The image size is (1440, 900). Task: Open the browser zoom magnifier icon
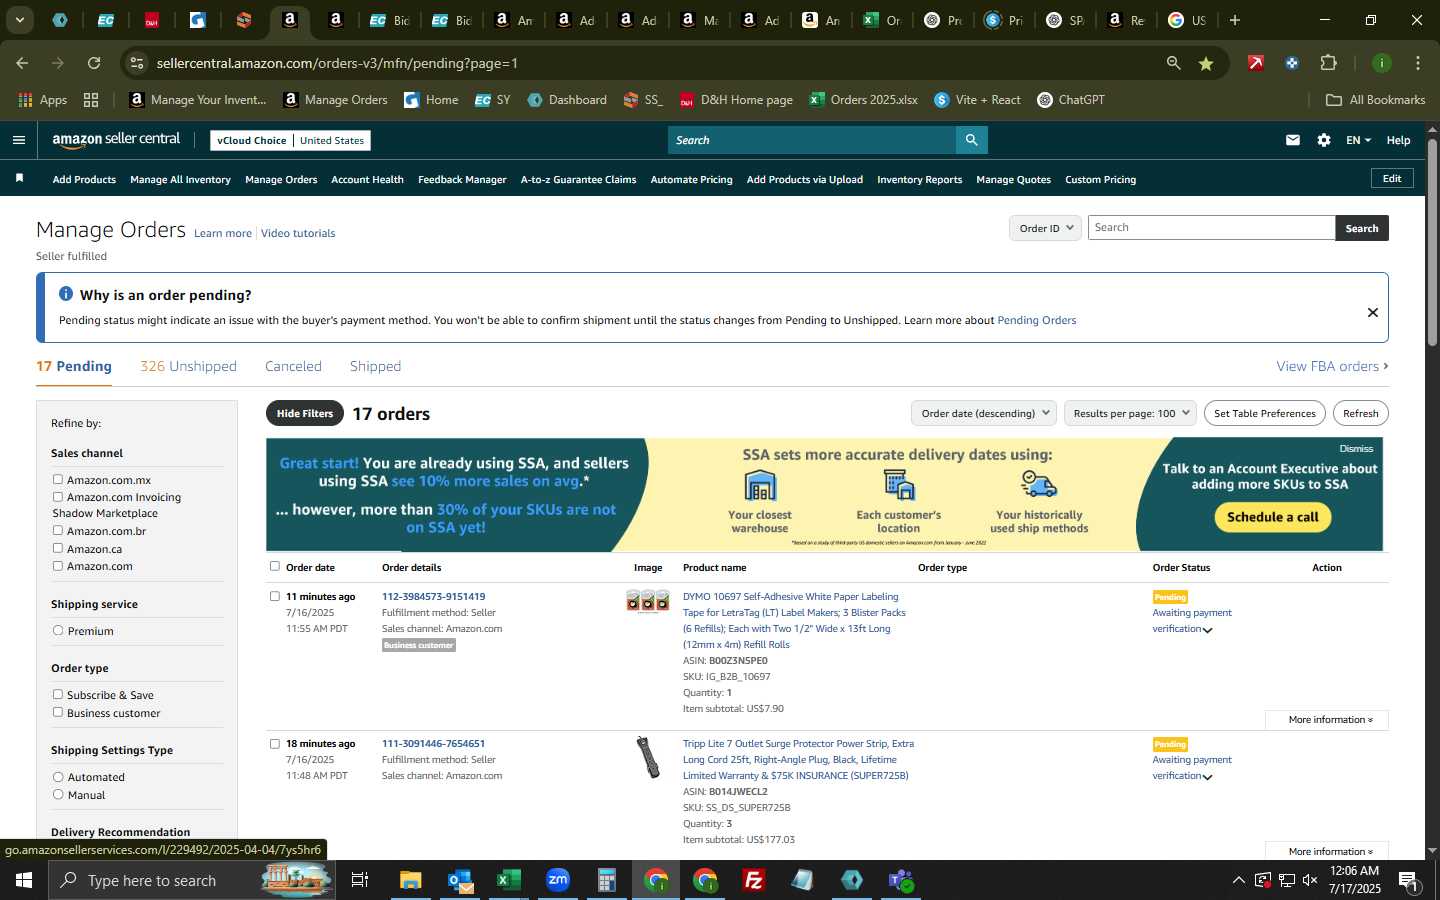click(1173, 63)
